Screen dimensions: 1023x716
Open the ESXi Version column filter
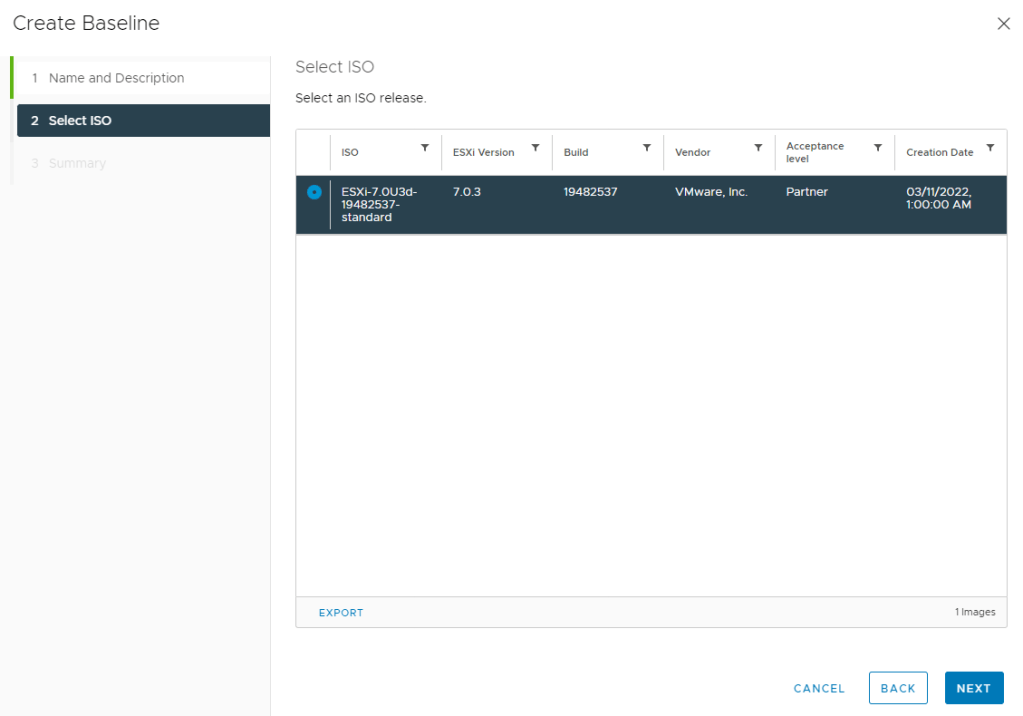(535, 148)
